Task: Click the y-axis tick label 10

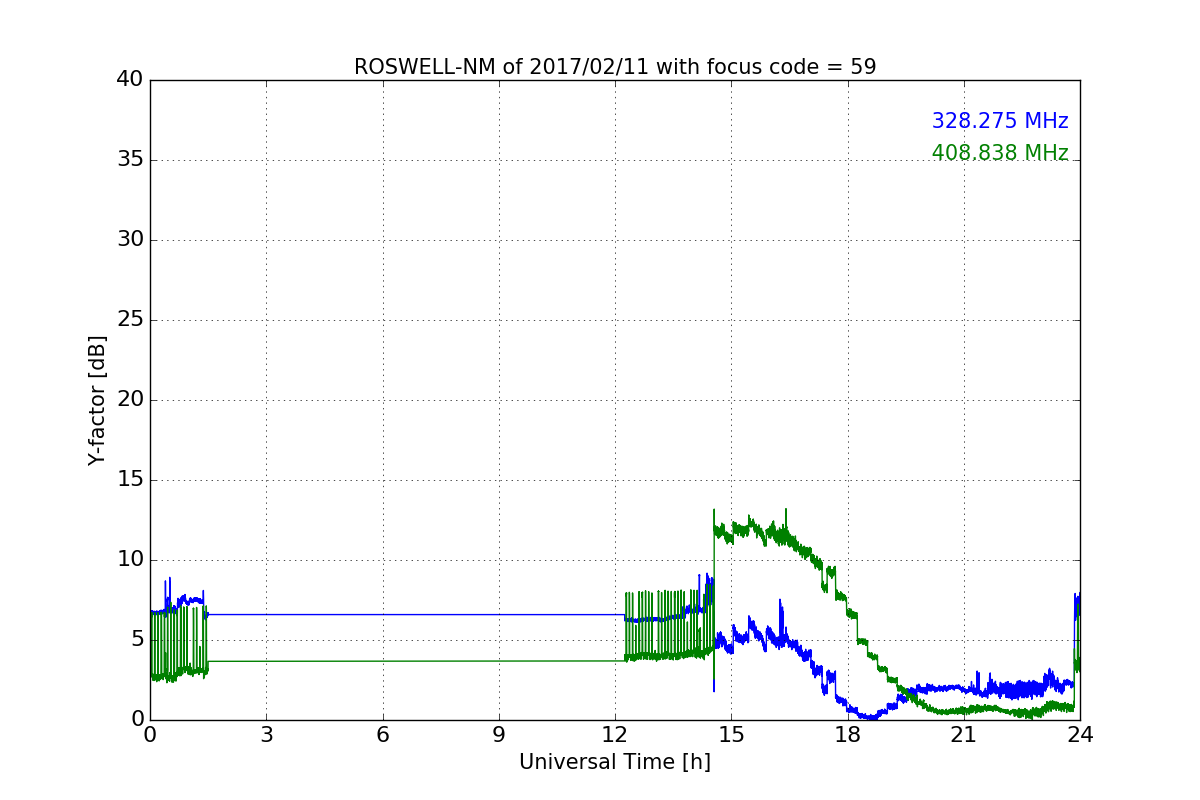Action: coord(129,560)
